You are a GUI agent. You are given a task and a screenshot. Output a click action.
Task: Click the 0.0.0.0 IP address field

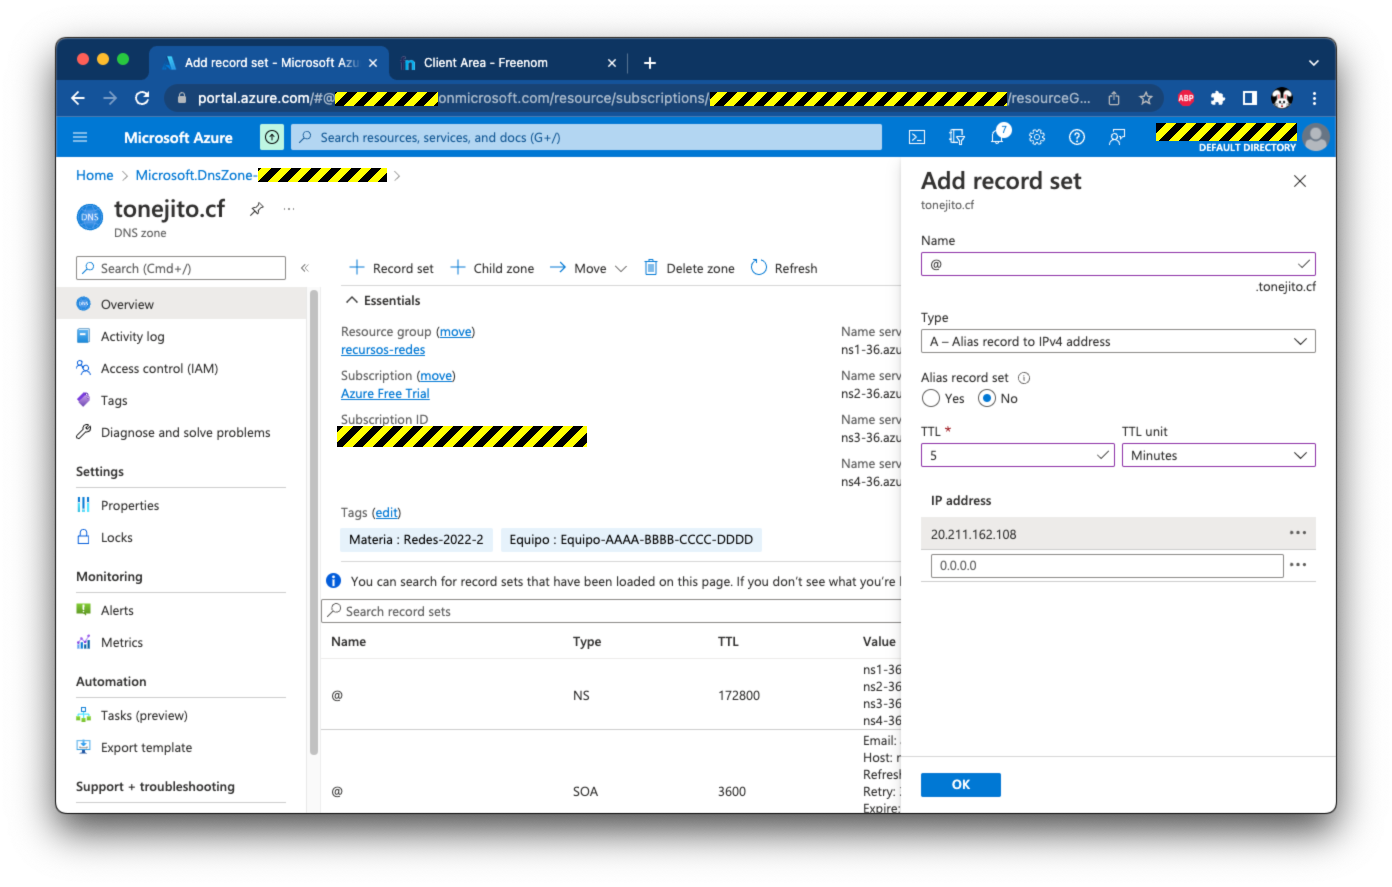[x=1106, y=566]
